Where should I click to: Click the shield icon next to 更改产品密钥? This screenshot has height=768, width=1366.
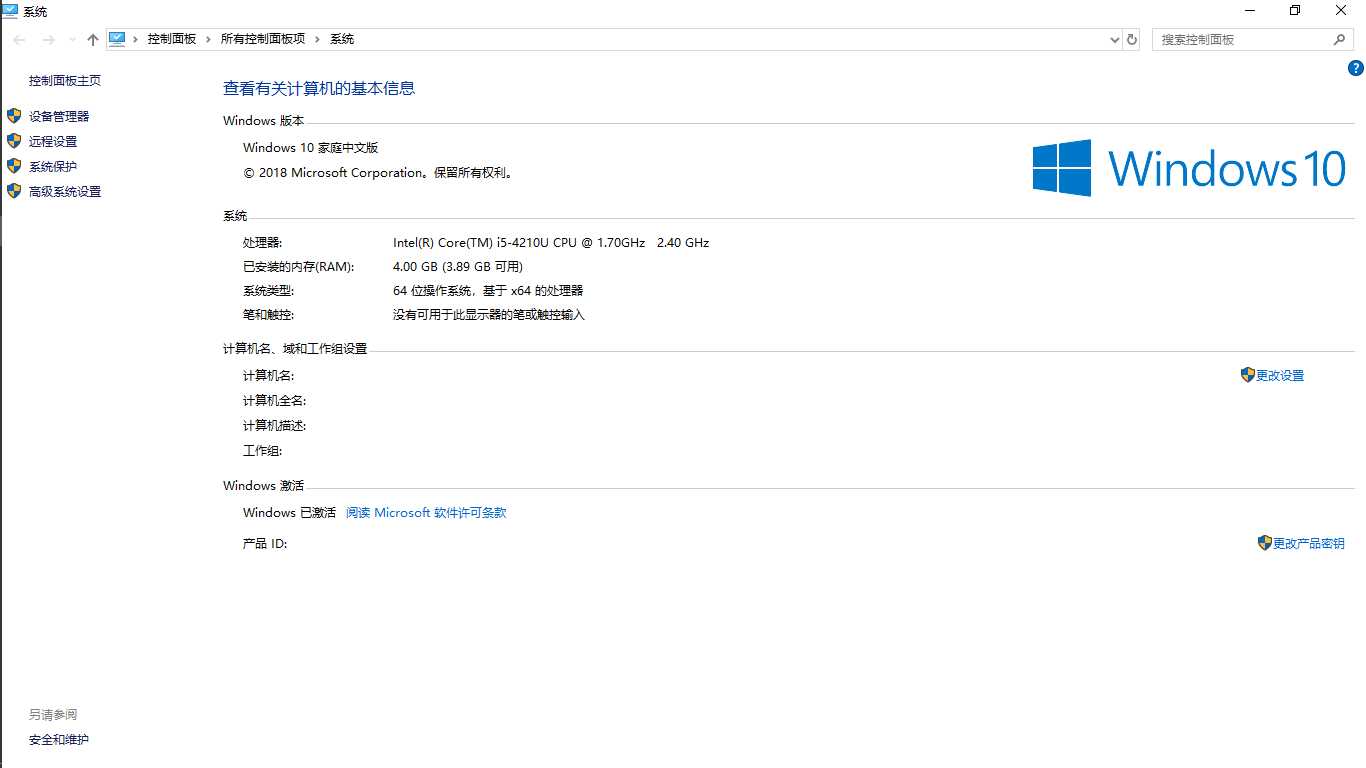1264,543
